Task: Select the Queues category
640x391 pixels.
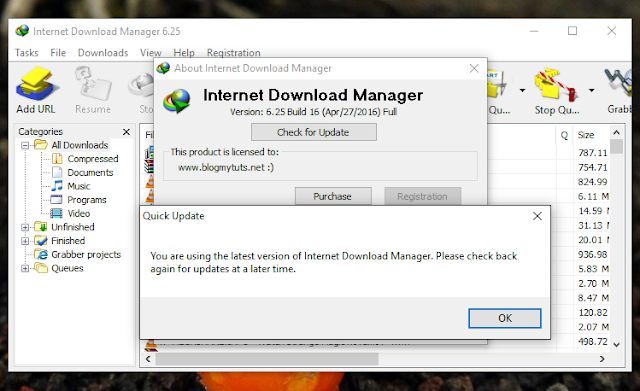Action: (67, 268)
